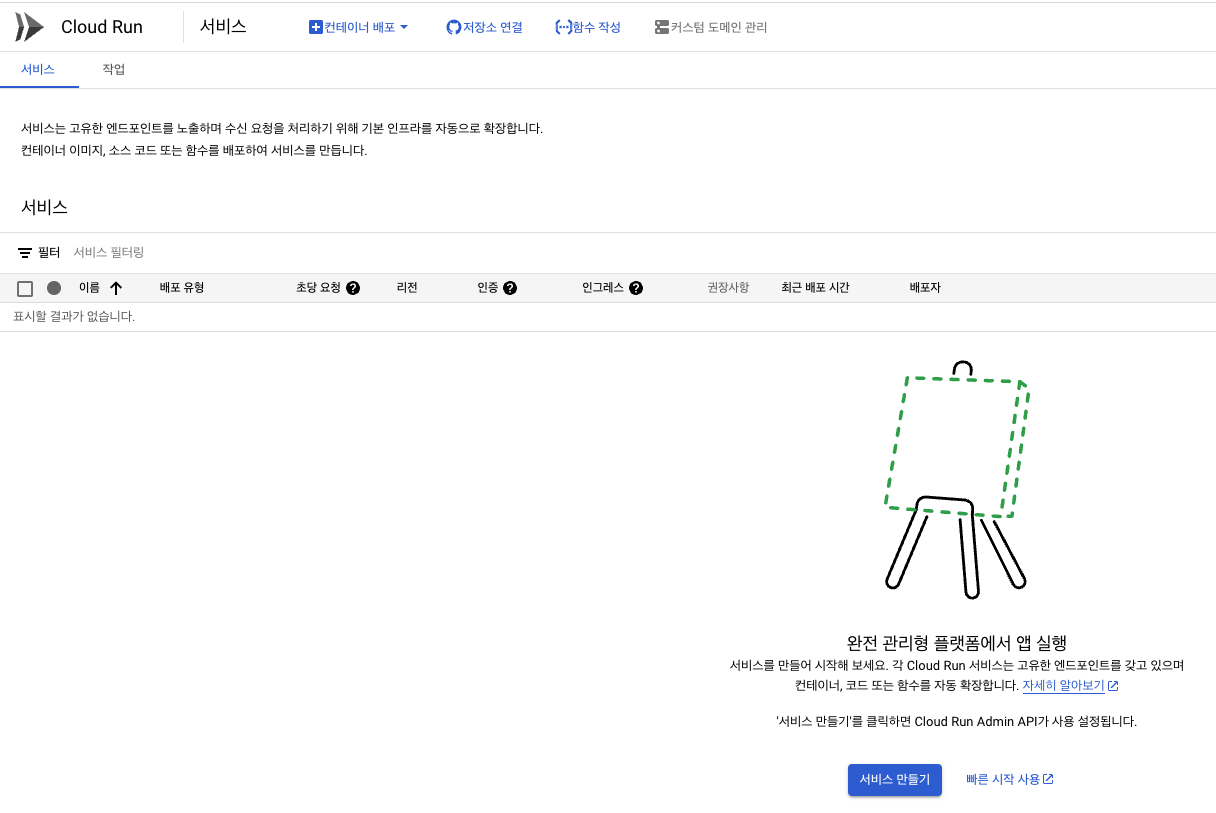Open help icon for 인증 column
1216x813 pixels.
point(510,288)
